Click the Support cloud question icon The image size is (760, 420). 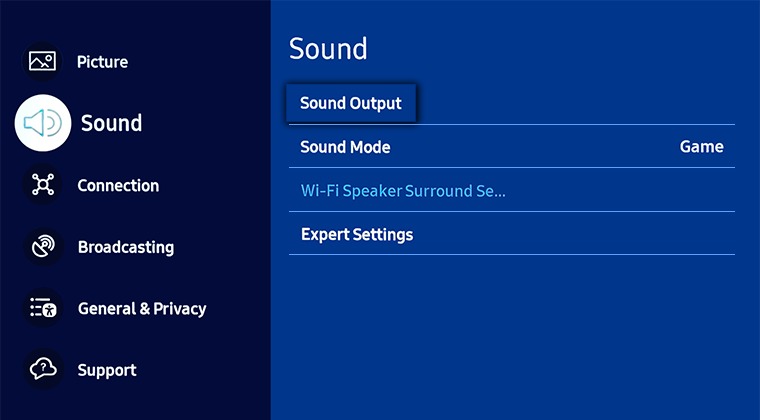coord(43,370)
